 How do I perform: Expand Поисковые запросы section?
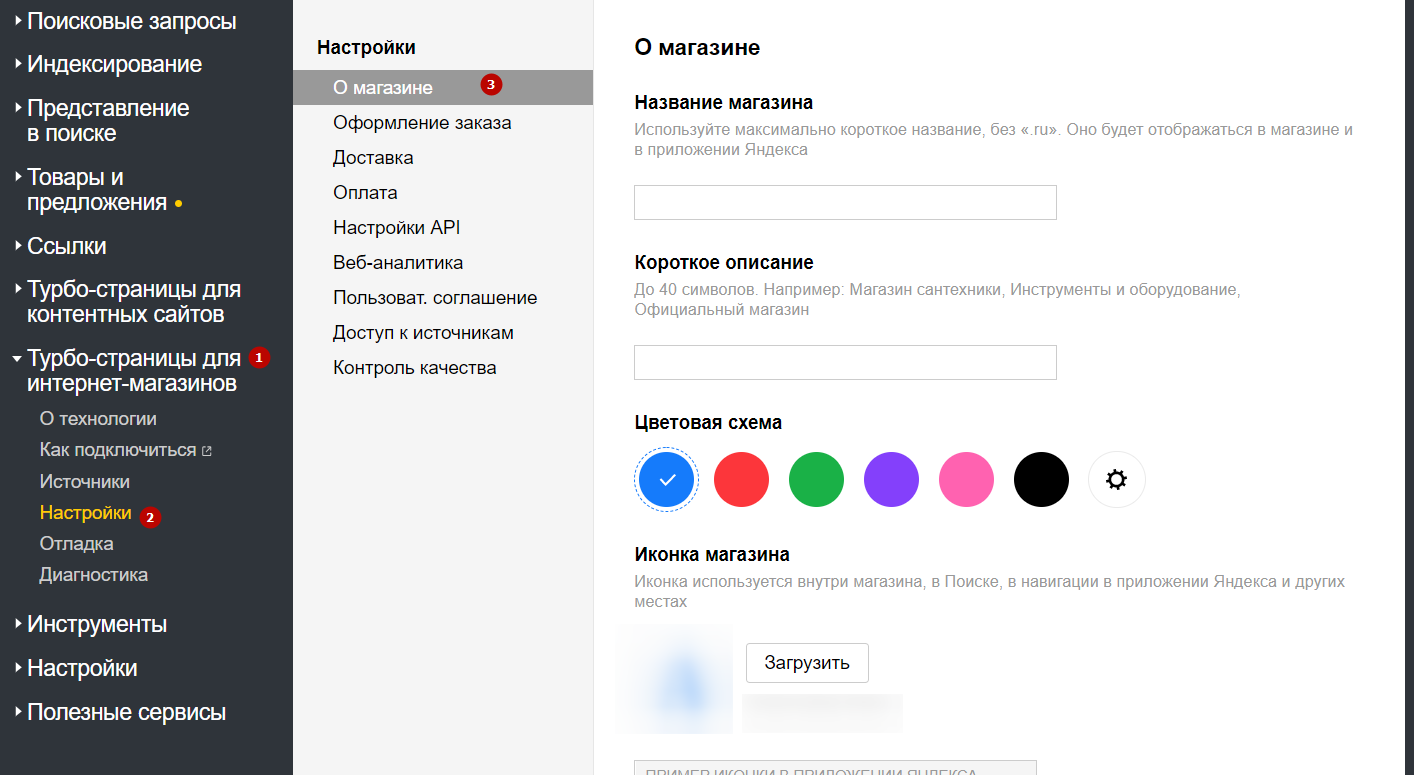tap(131, 21)
